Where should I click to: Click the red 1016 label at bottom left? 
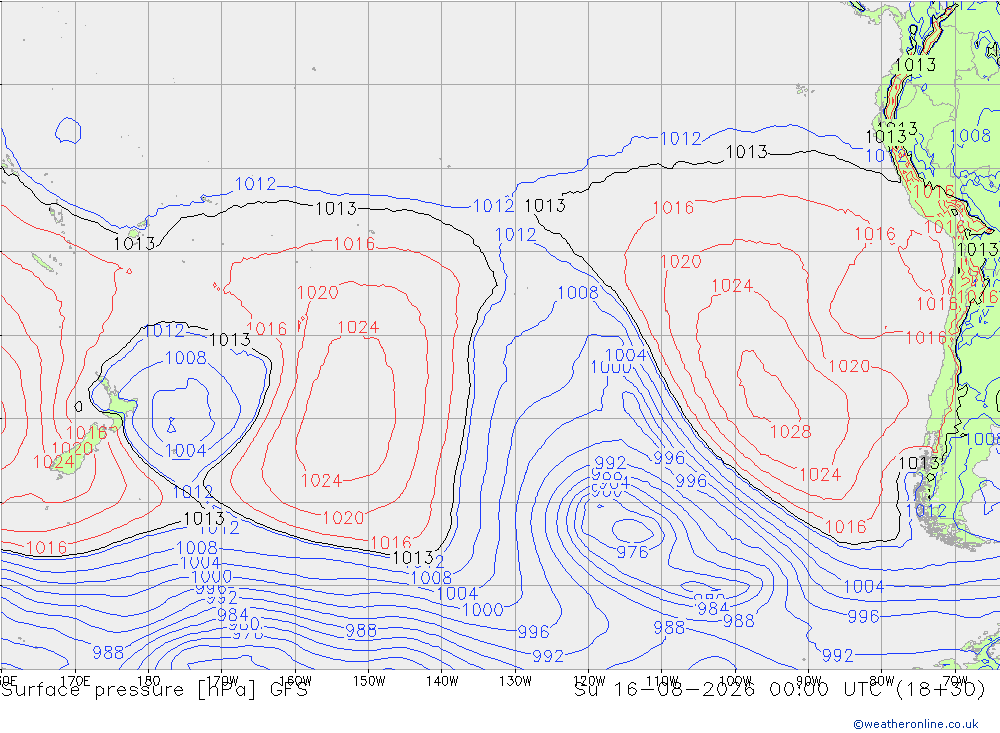(47, 547)
